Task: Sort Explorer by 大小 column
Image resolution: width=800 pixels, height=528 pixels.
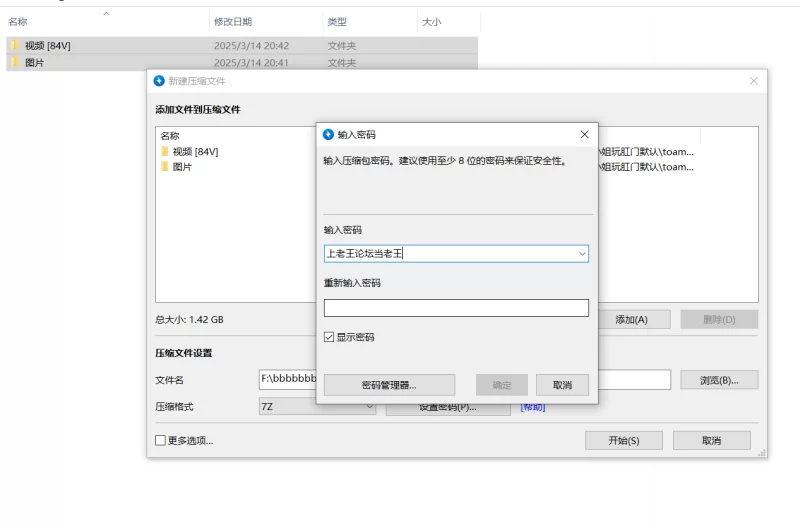Action: pos(432,22)
